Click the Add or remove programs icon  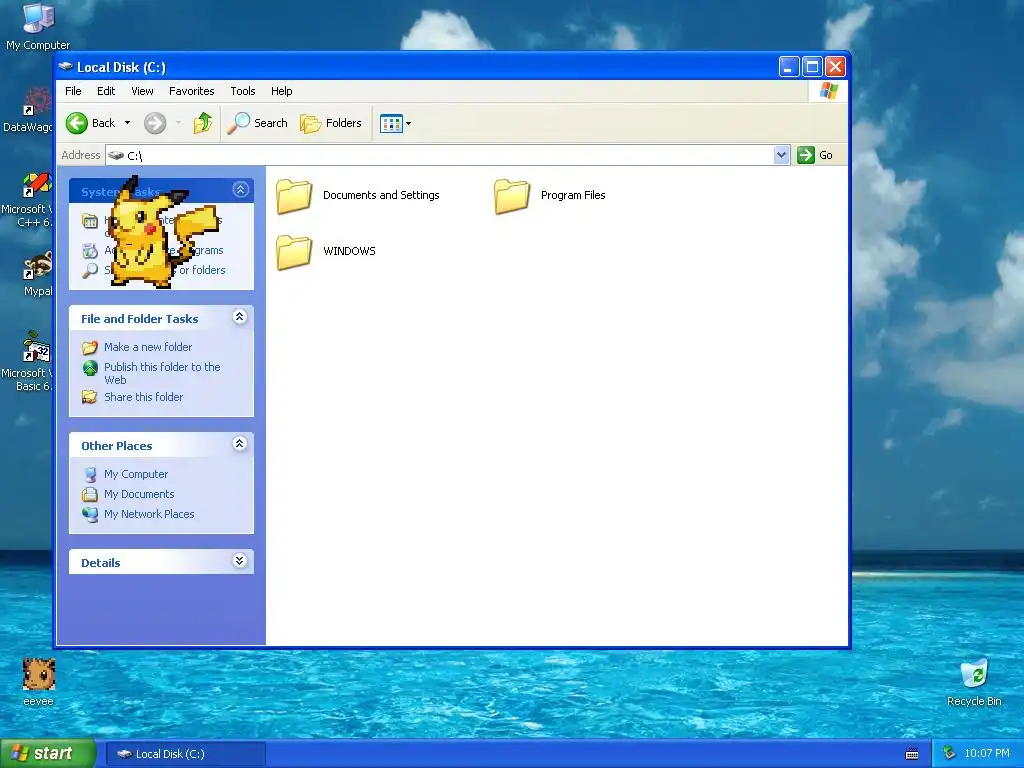[89, 250]
